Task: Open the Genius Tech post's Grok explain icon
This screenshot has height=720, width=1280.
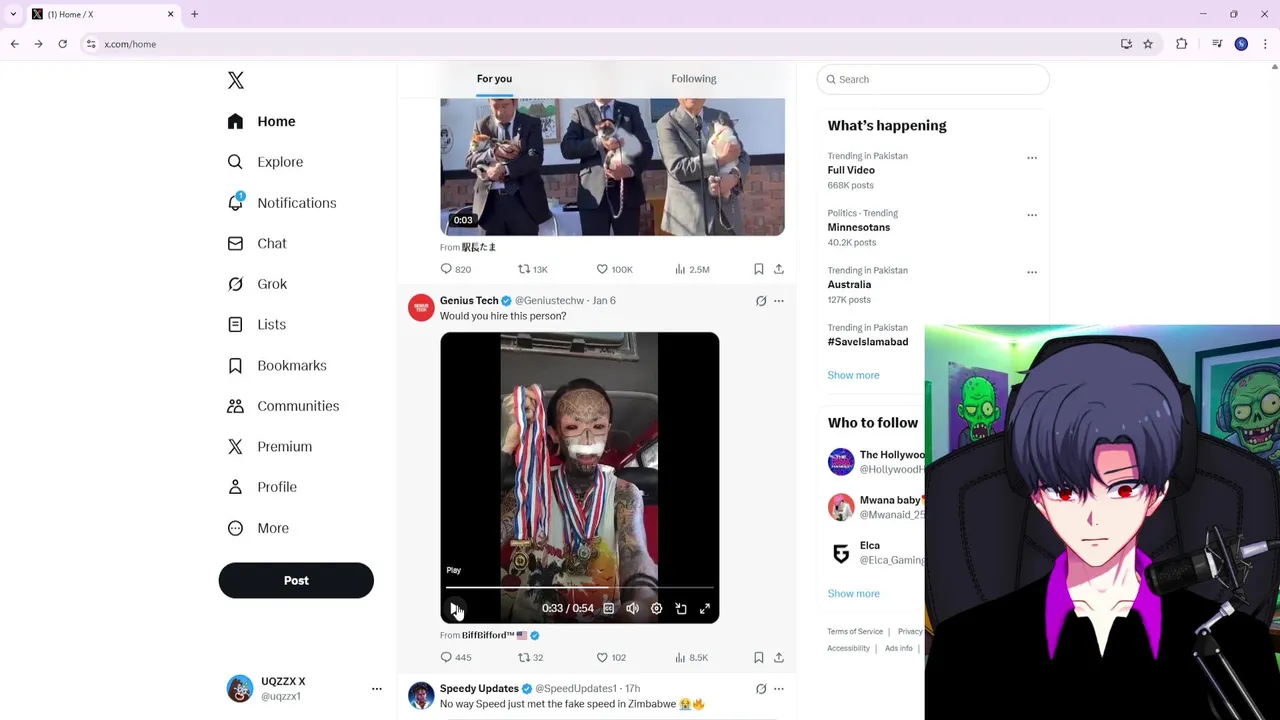Action: pos(761,301)
